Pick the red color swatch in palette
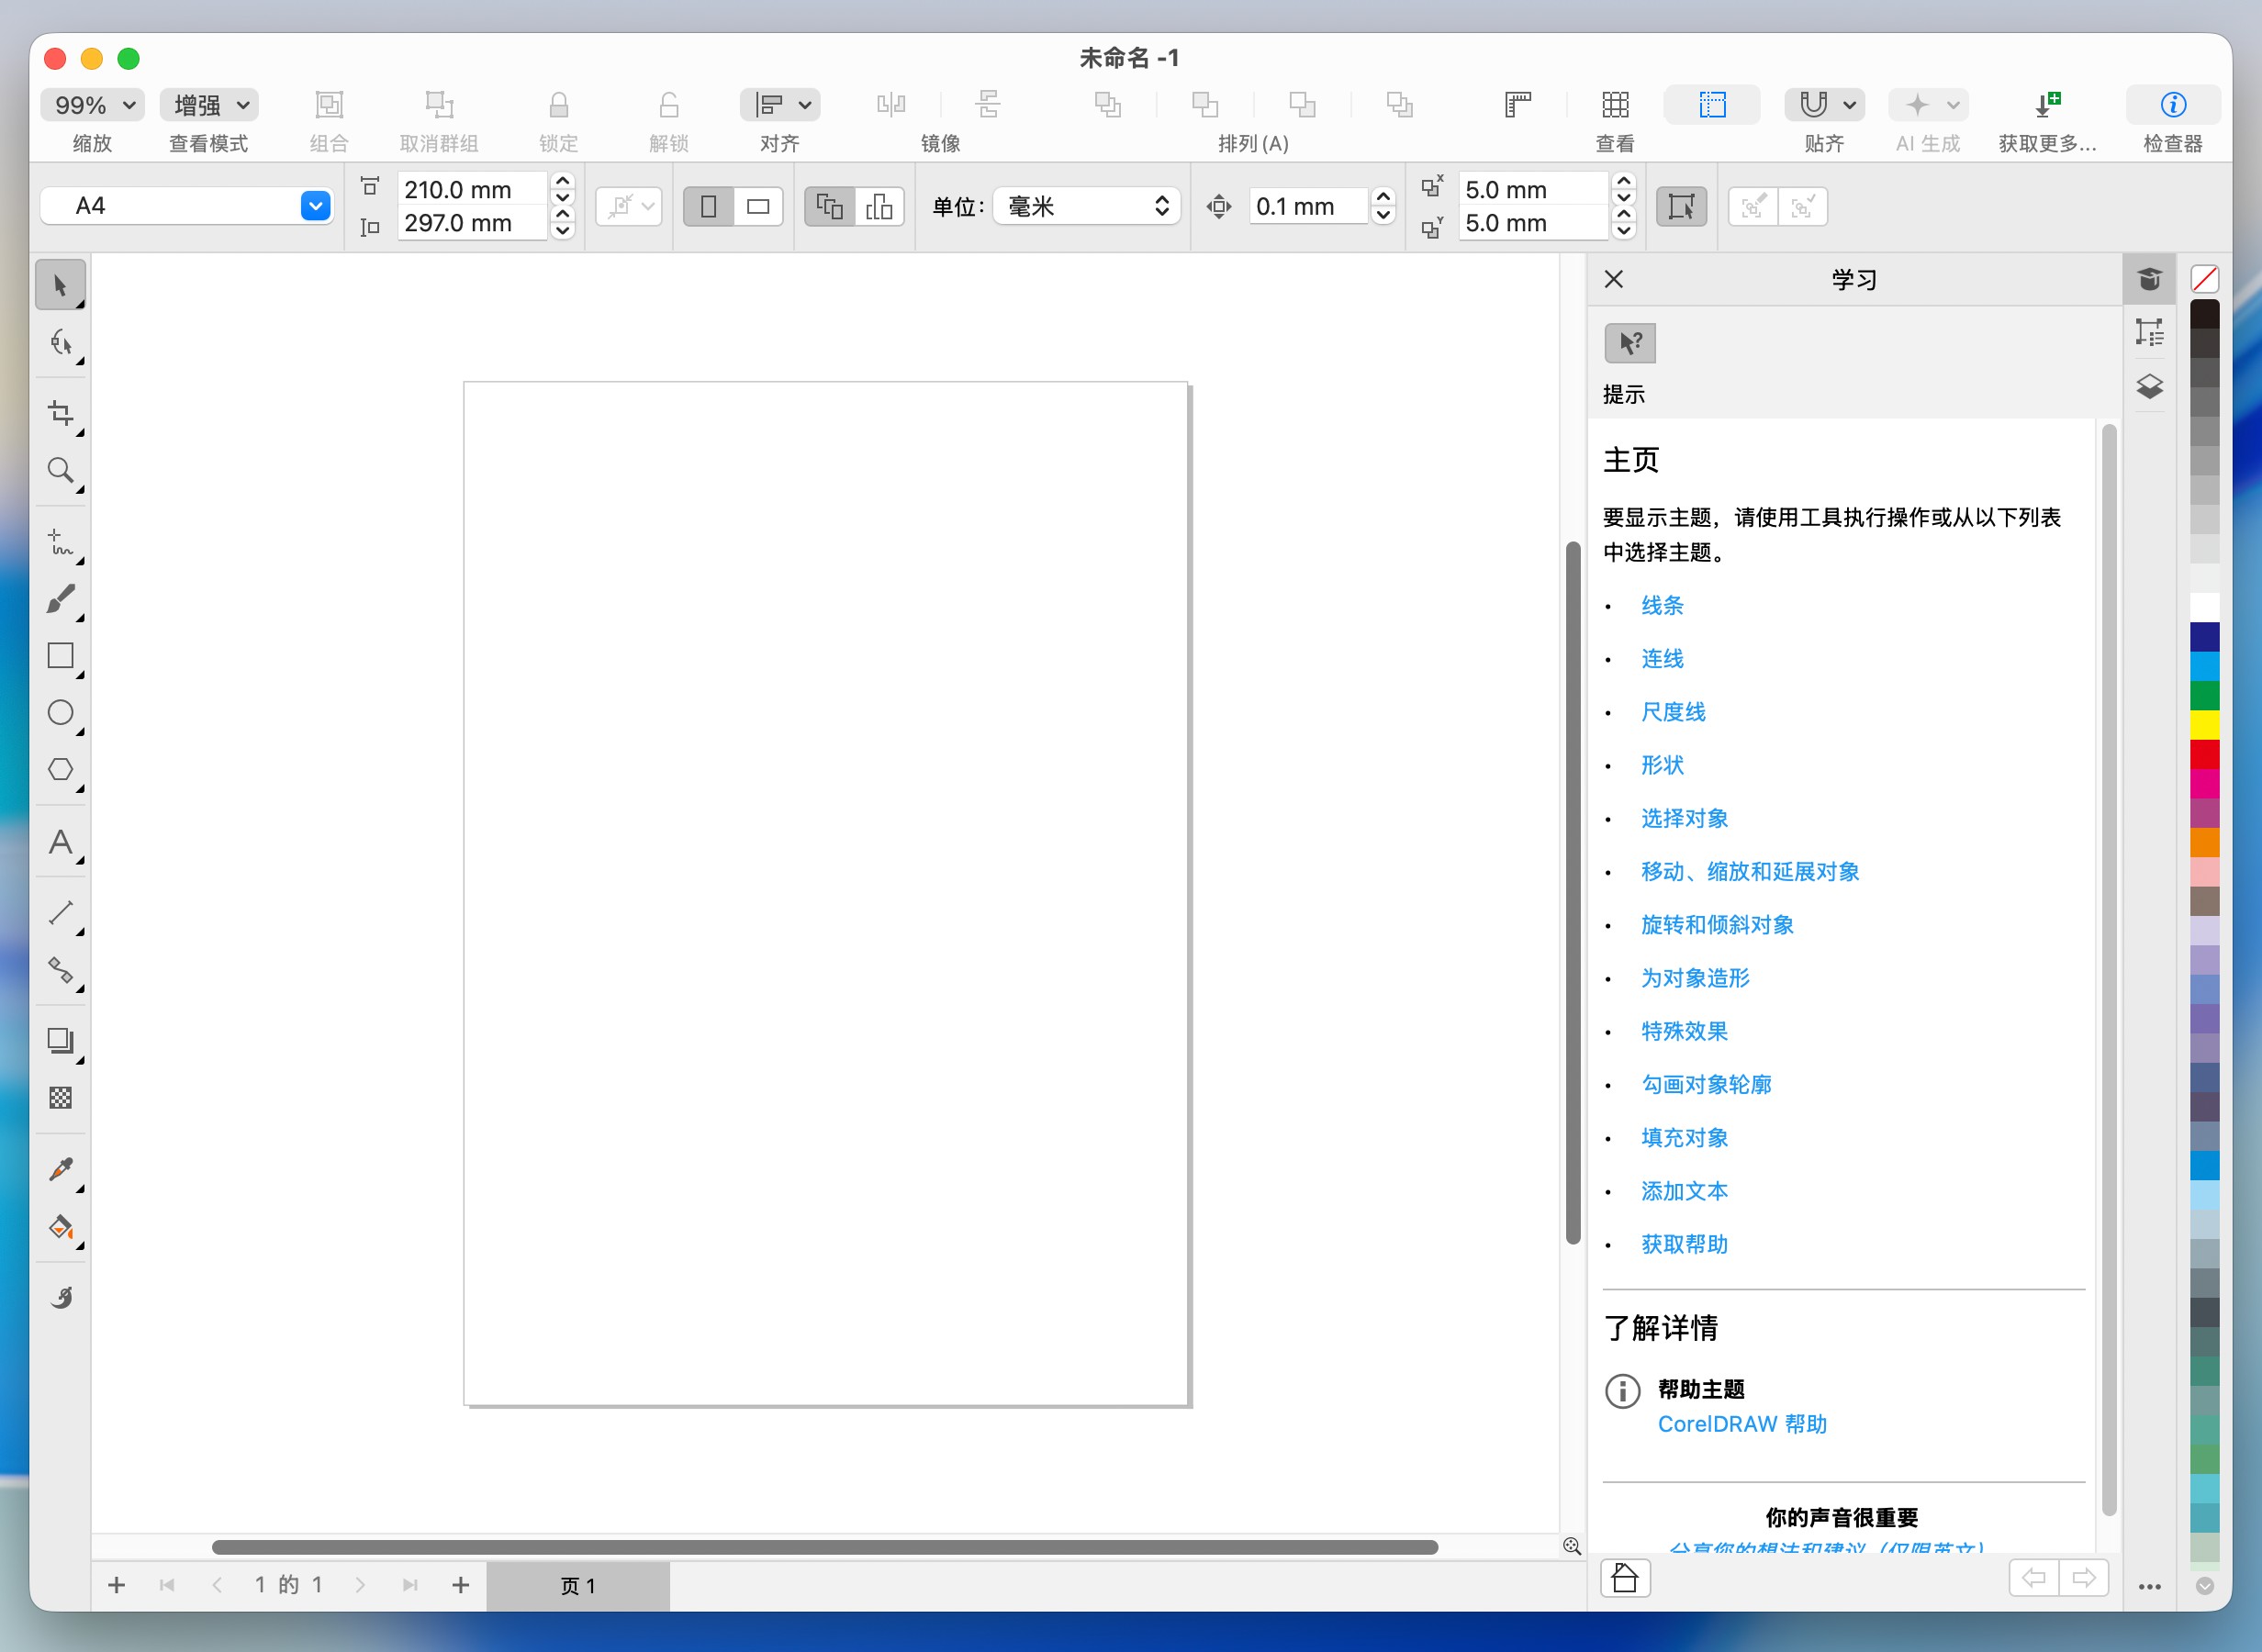This screenshot has height=1652, width=2262. coord(2204,754)
